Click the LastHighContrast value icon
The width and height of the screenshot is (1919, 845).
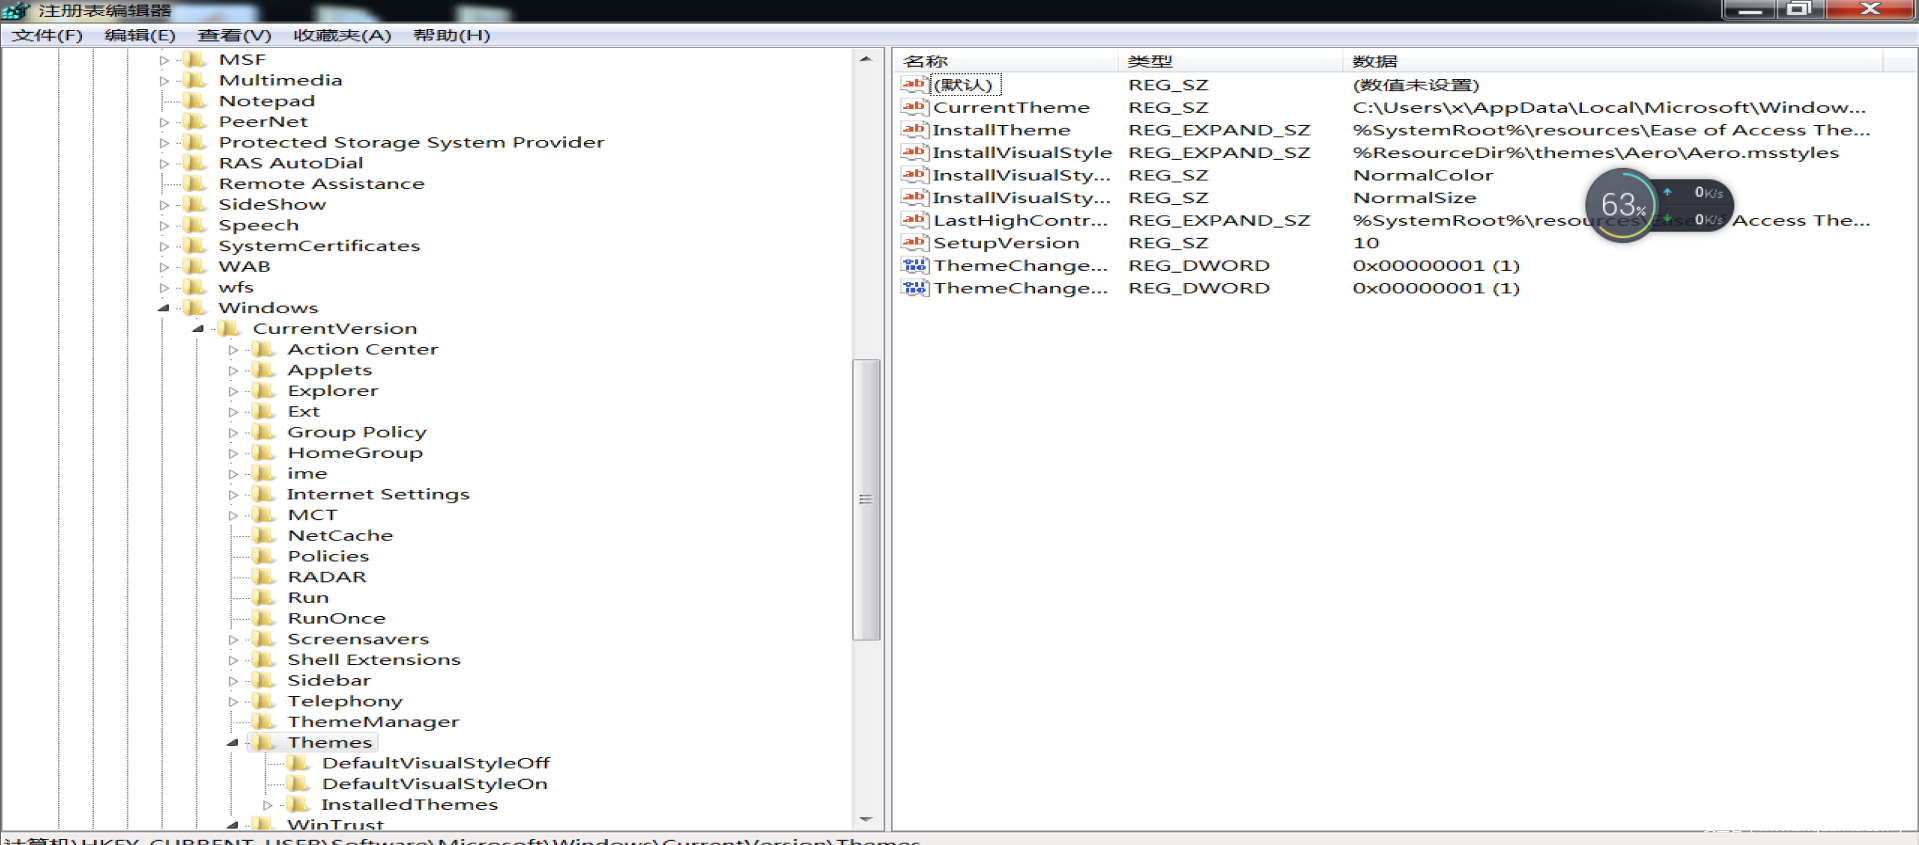pos(913,220)
